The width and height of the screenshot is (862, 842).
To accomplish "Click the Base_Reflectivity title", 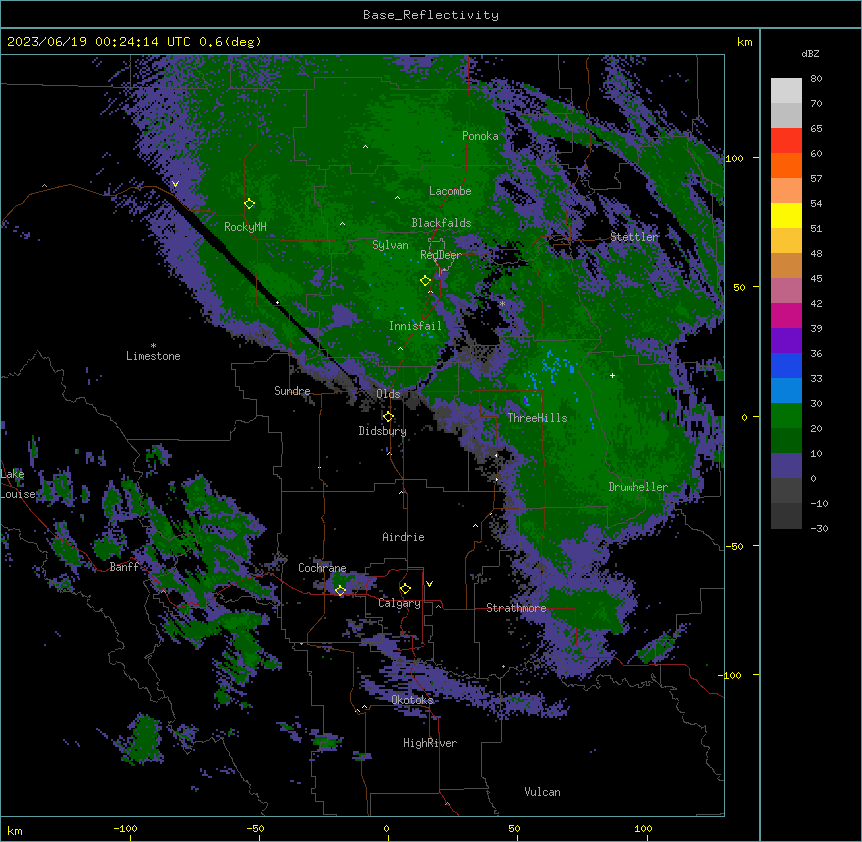I will click(431, 15).
